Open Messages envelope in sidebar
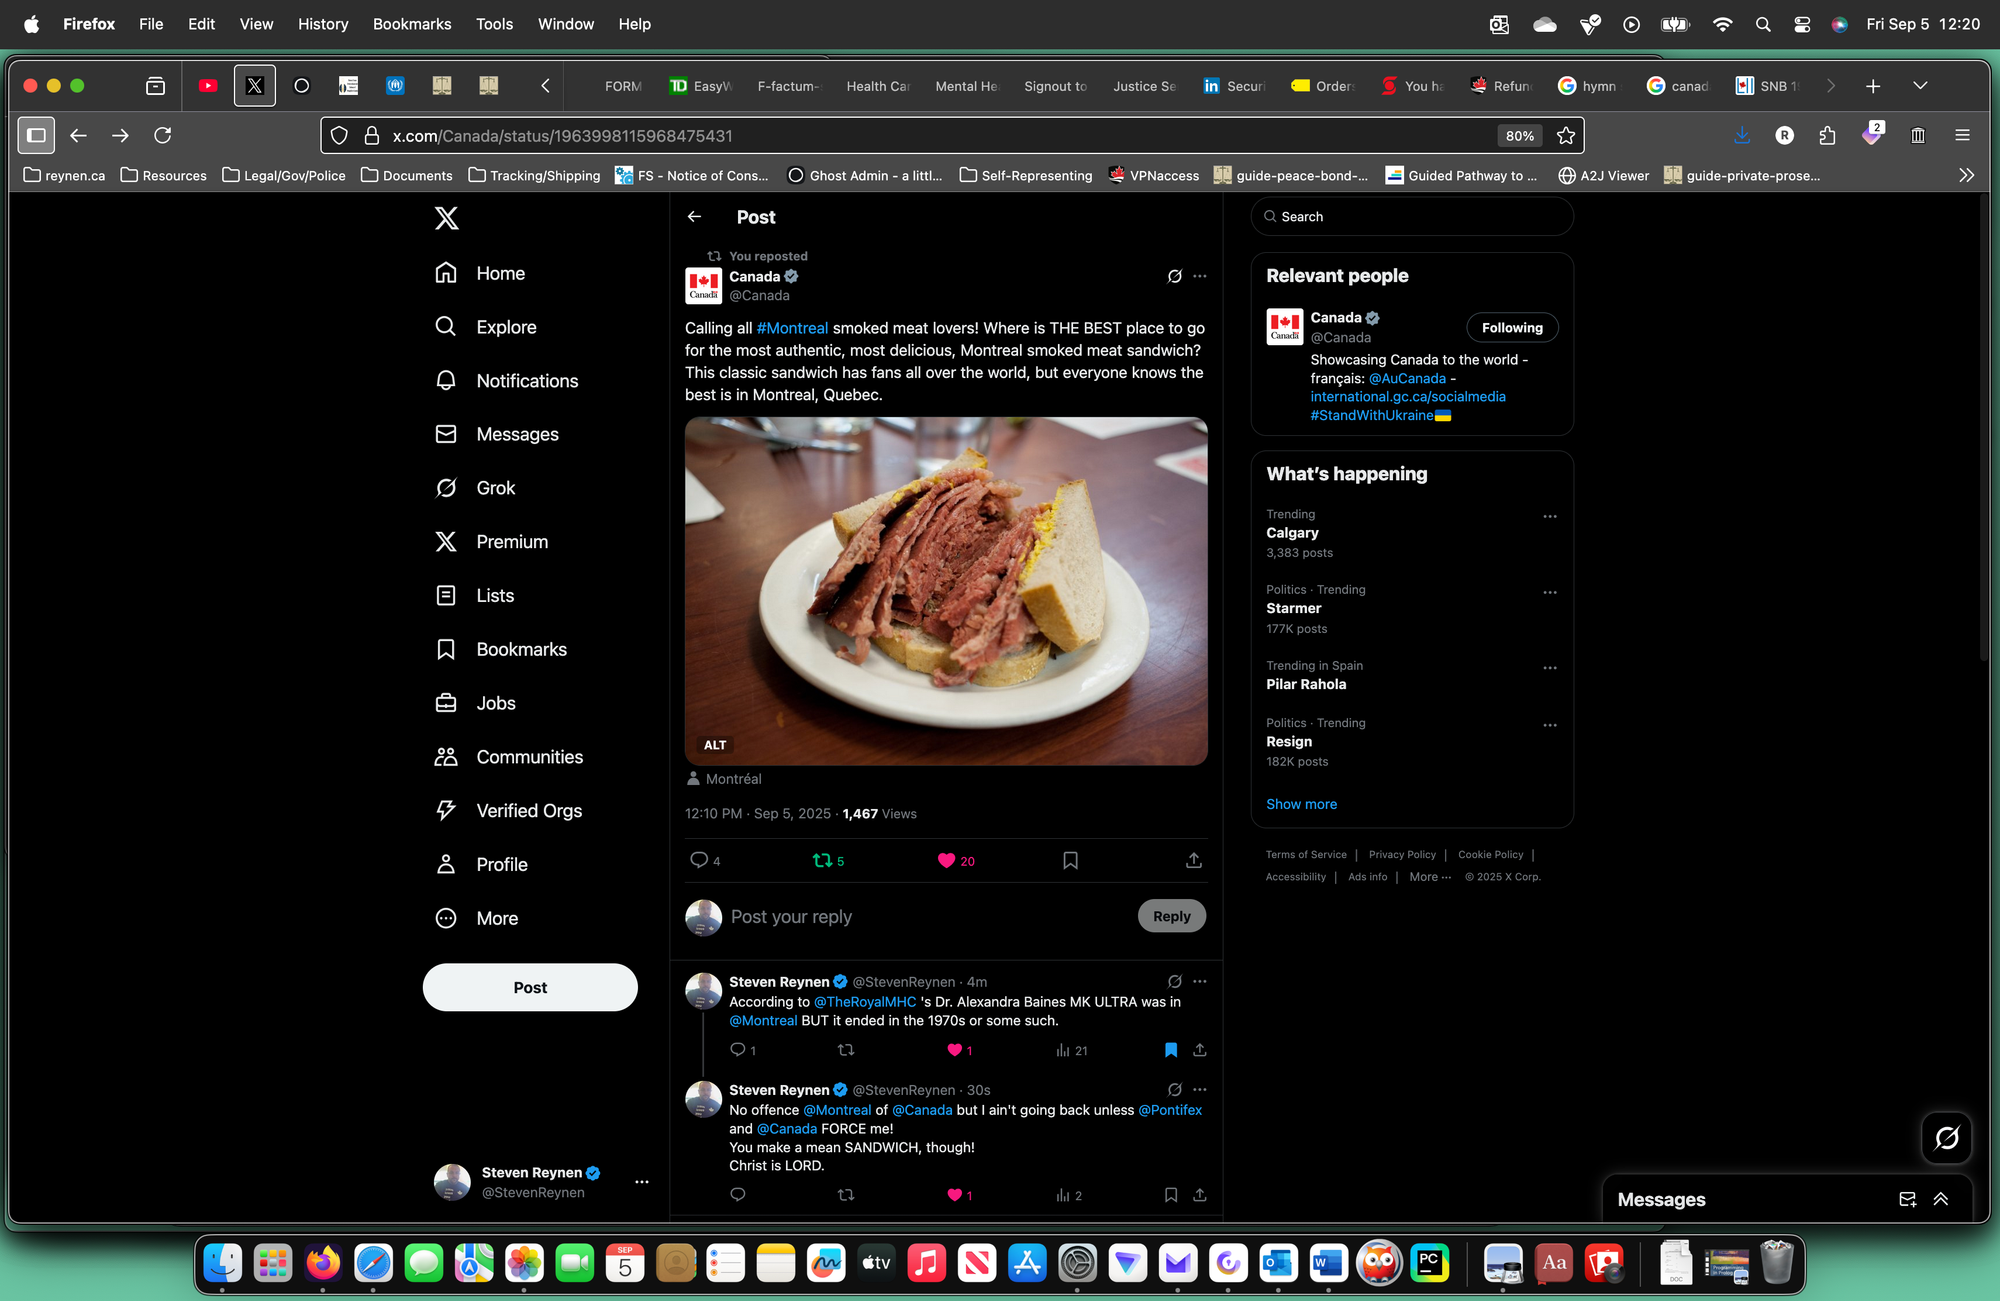This screenshot has height=1301, width=2000. pos(497,434)
